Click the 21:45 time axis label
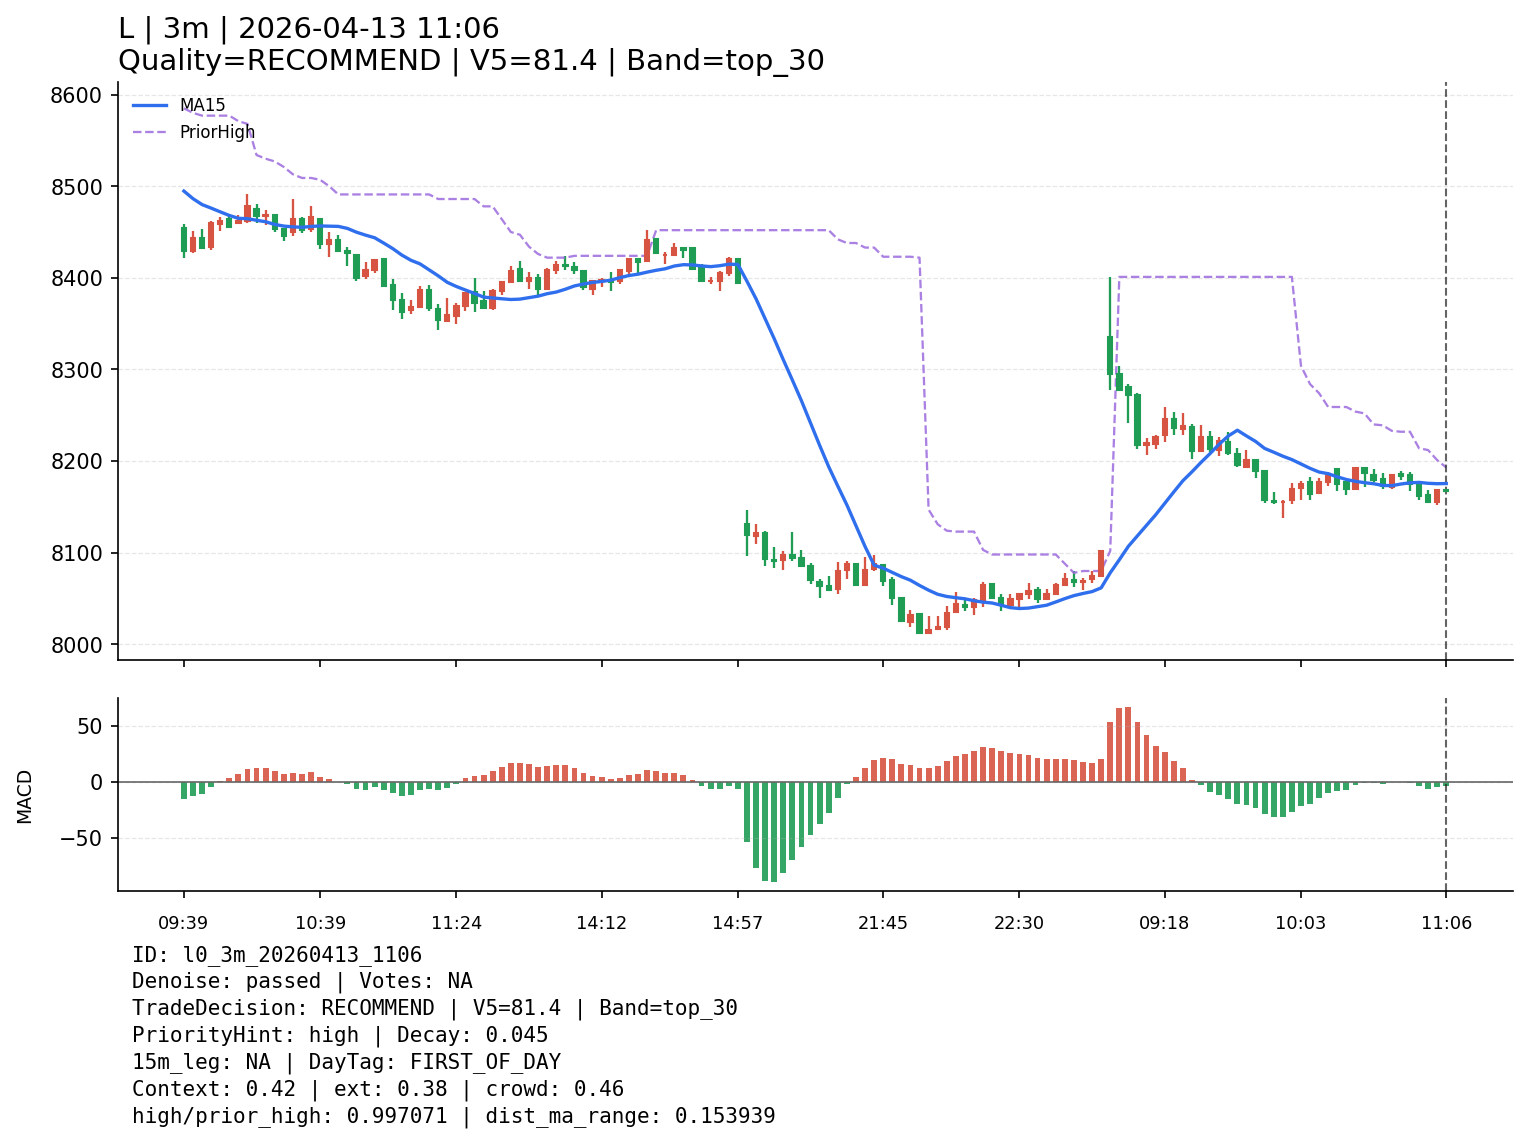Screen dimensions: 1527x1143 click(882, 923)
